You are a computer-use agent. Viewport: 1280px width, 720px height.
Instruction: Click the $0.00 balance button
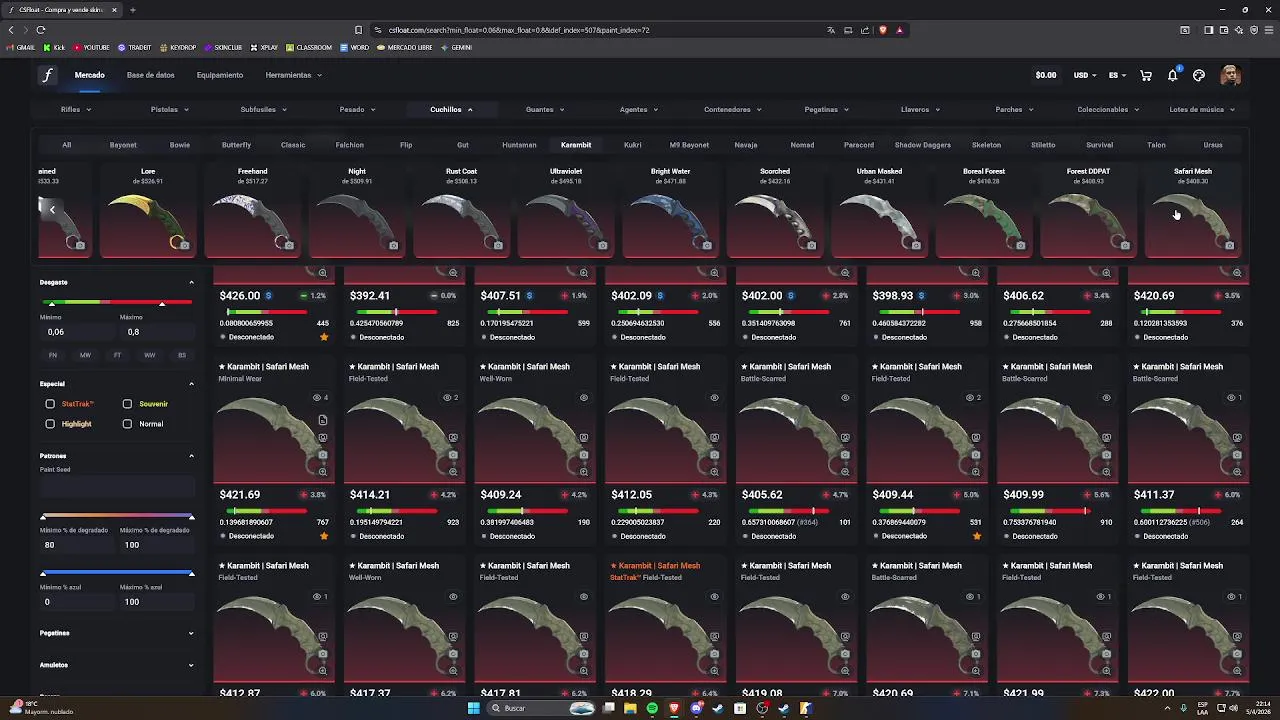(x=1046, y=75)
